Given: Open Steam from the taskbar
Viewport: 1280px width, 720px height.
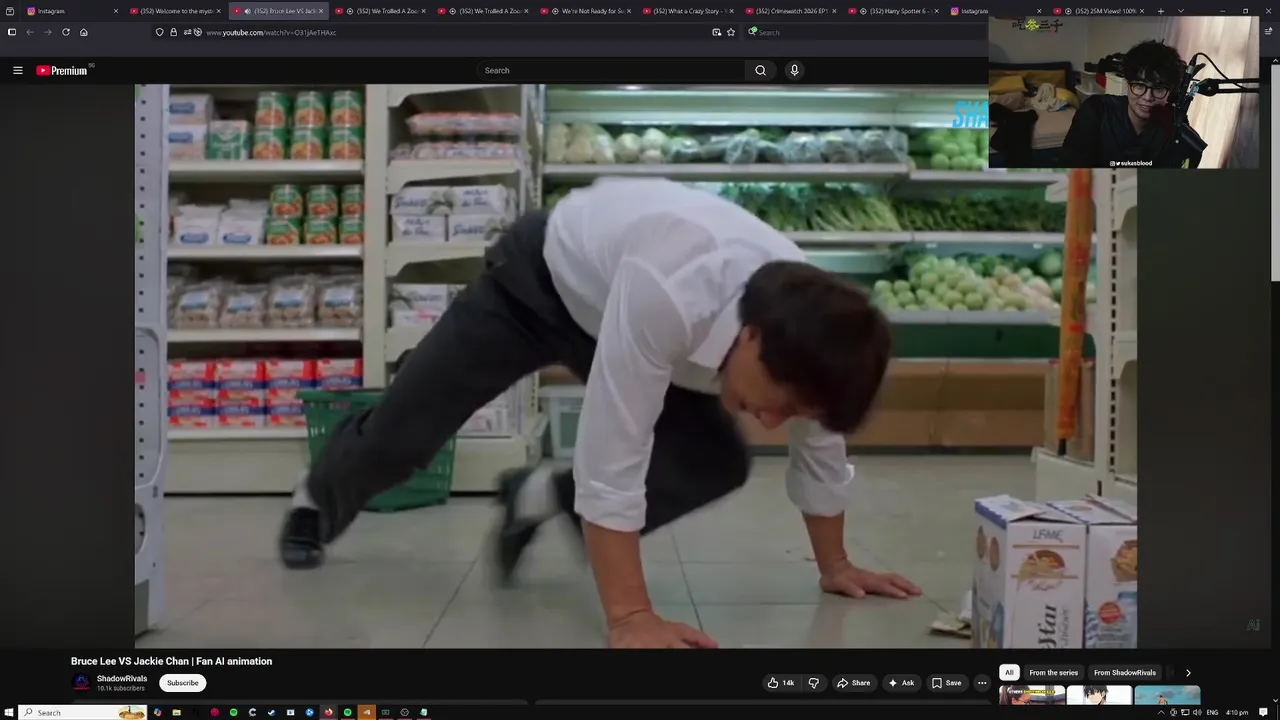Looking at the screenshot, I should click(x=271, y=712).
